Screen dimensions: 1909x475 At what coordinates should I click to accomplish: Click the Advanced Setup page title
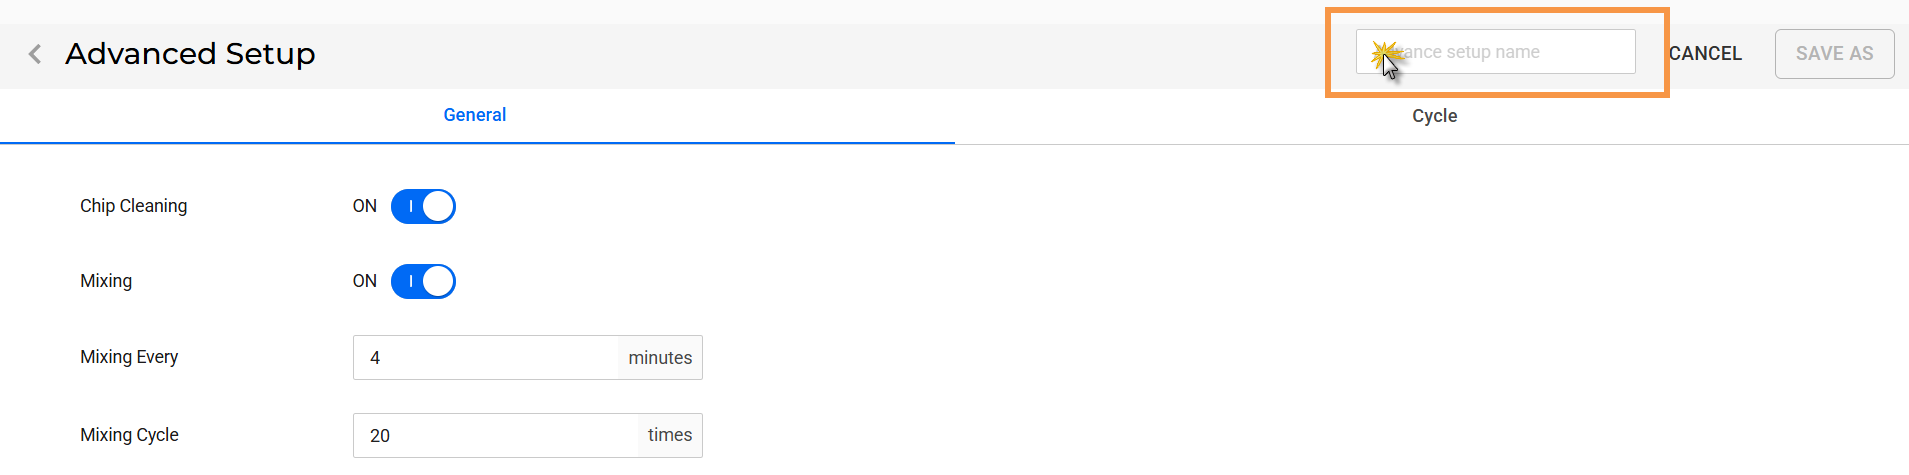coord(190,54)
